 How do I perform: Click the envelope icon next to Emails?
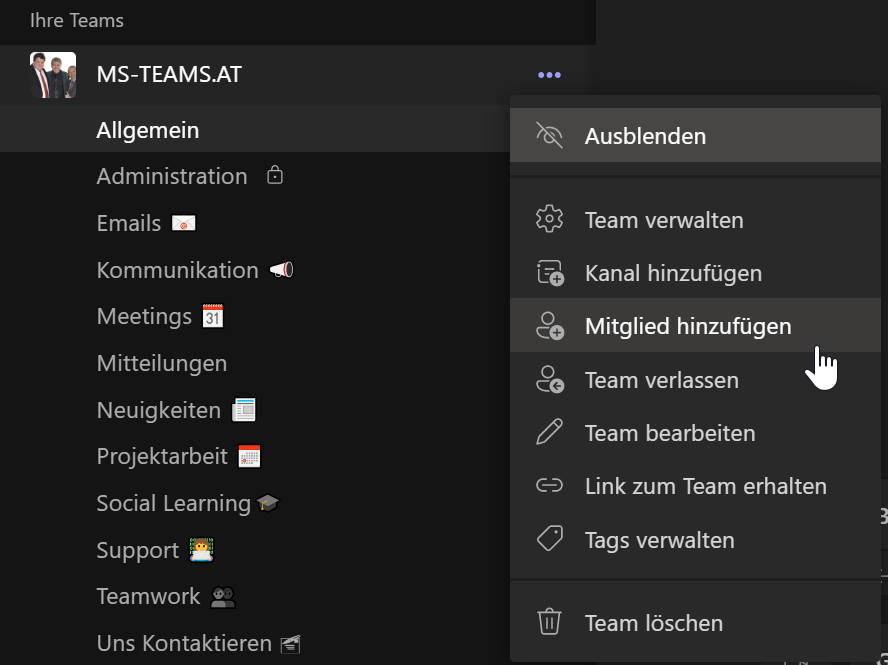(183, 223)
